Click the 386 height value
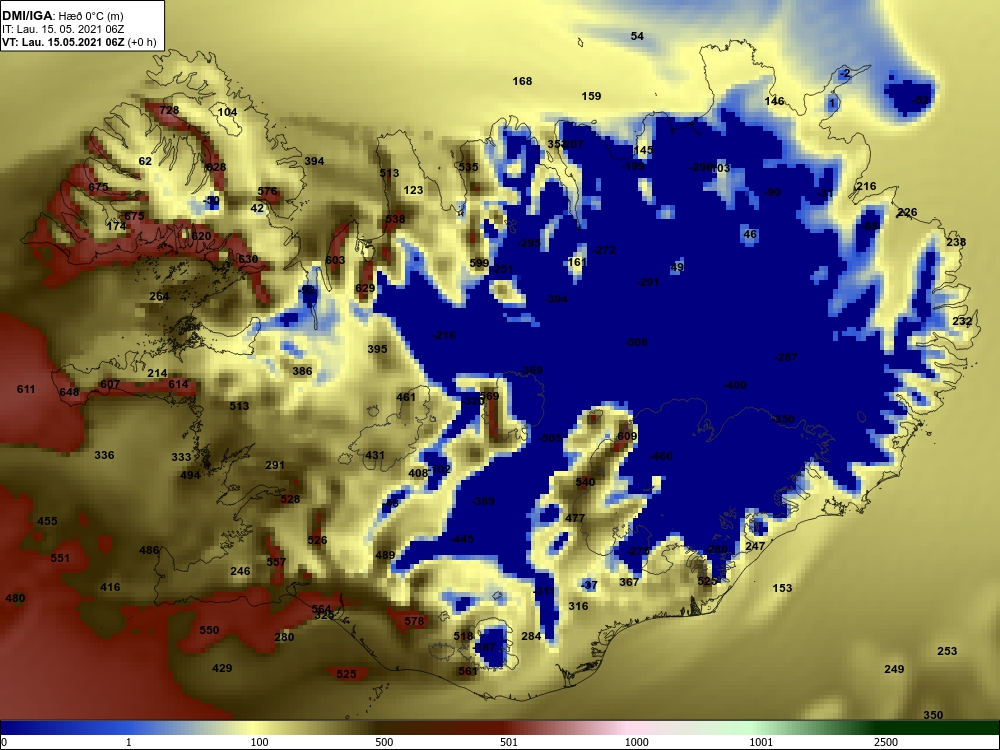1000x750 pixels. 302,371
